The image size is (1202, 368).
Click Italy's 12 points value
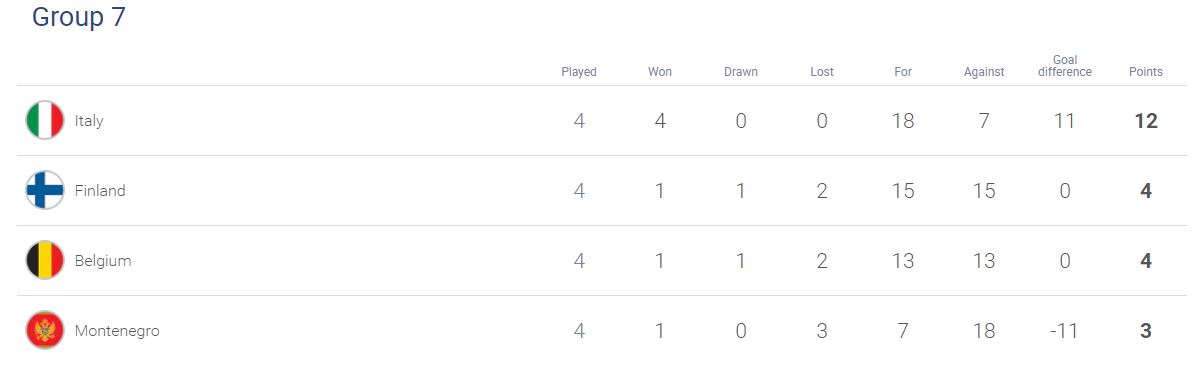pos(1146,121)
